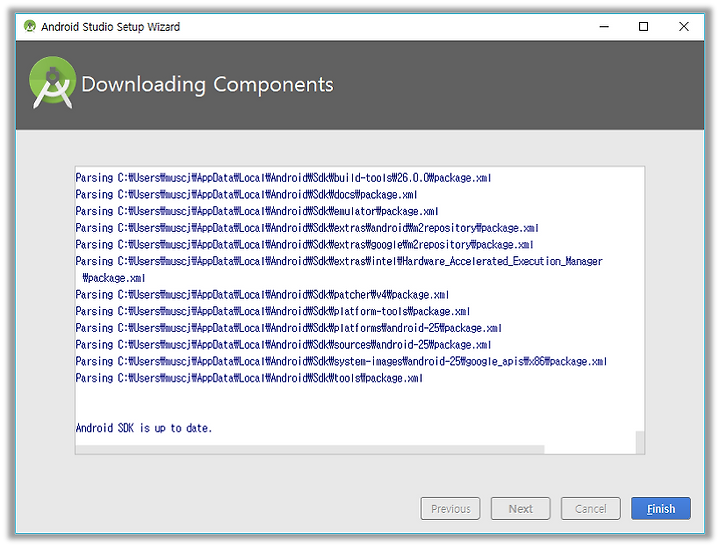Click the emulator package.xml log line
720x547 pixels.
(257, 211)
